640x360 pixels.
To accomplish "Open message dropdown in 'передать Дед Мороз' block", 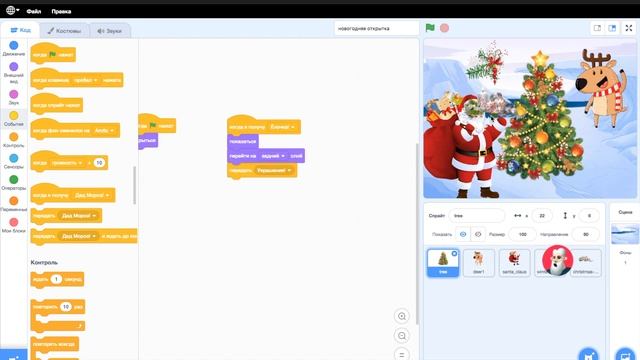I will coord(79,216).
